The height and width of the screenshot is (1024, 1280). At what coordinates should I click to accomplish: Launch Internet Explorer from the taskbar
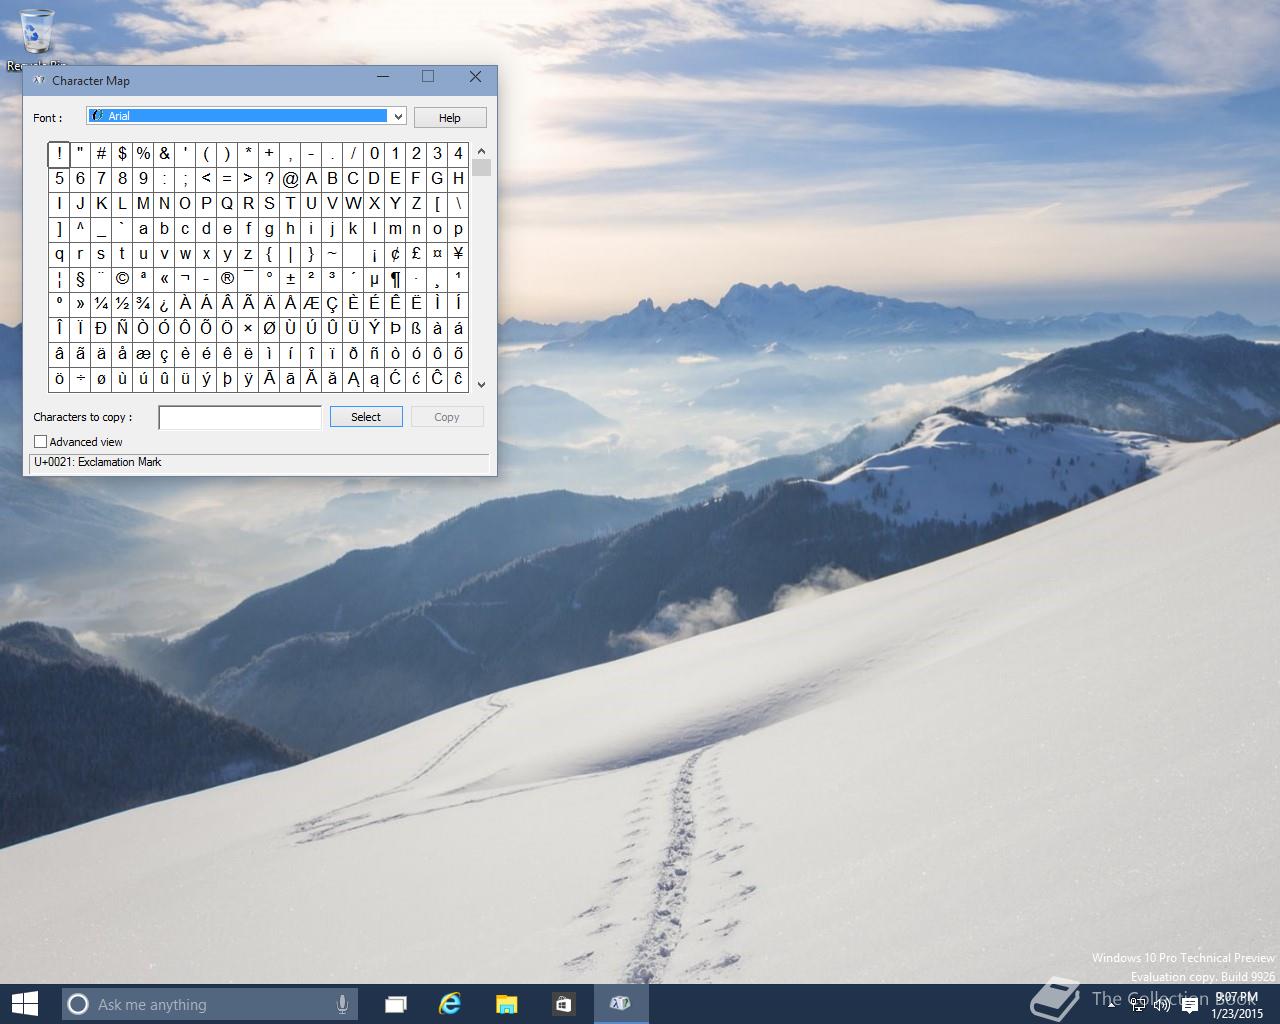pyautogui.click(x=450, y=1004)
